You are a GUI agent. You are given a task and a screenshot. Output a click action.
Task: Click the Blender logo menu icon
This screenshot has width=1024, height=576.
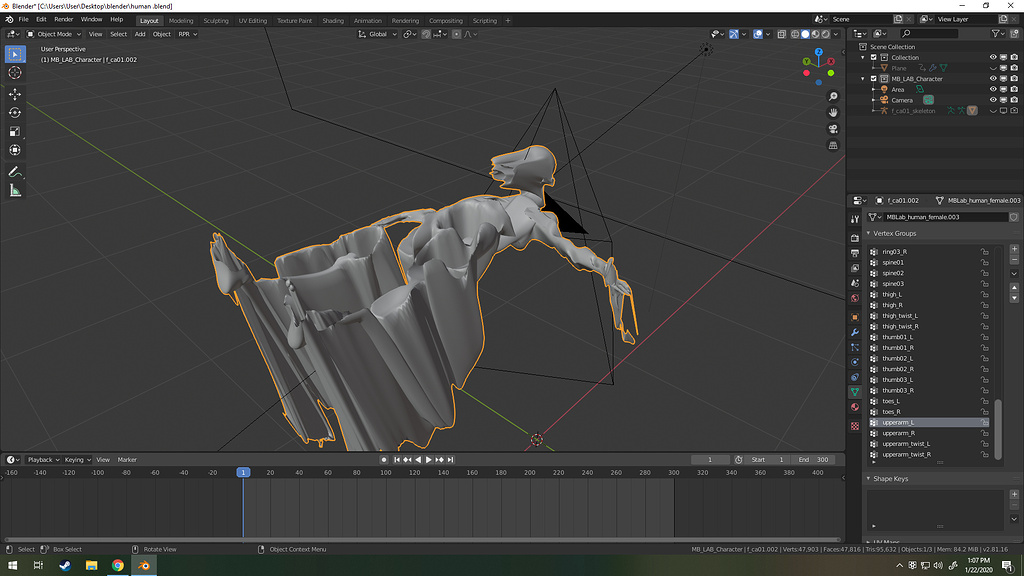click(9, 20)
